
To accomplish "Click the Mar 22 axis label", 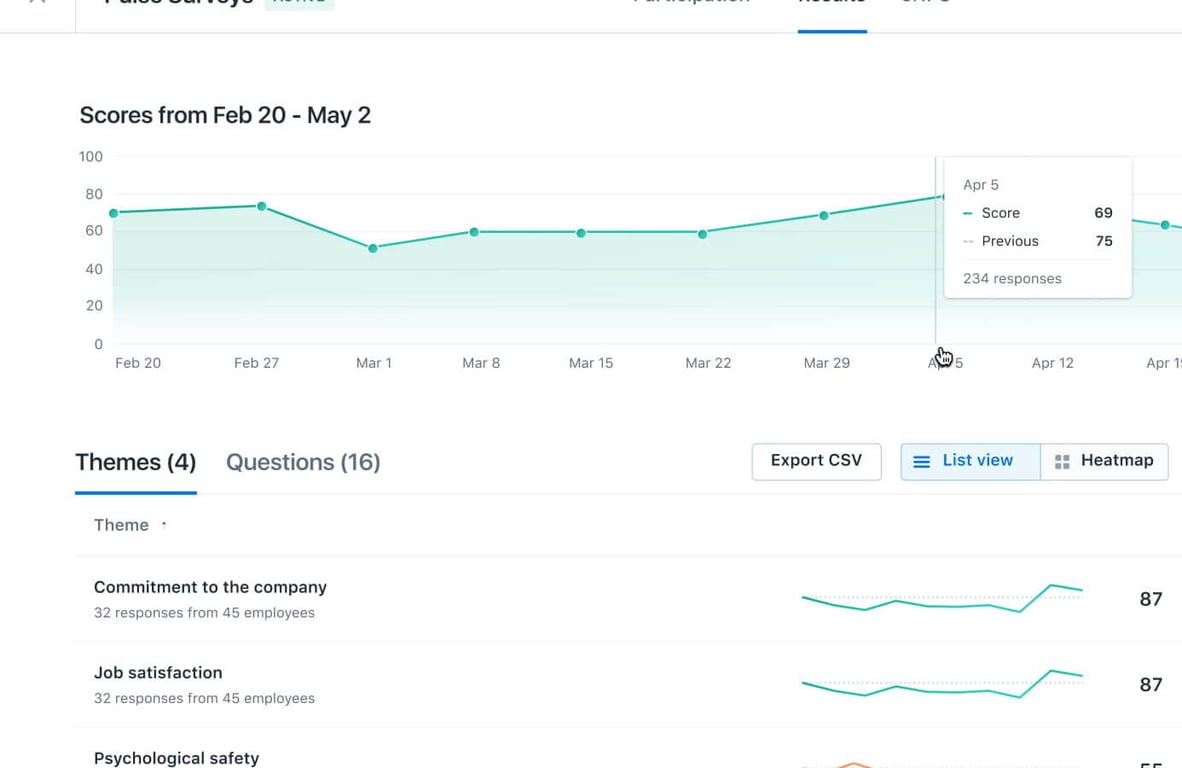I will 708,363.
